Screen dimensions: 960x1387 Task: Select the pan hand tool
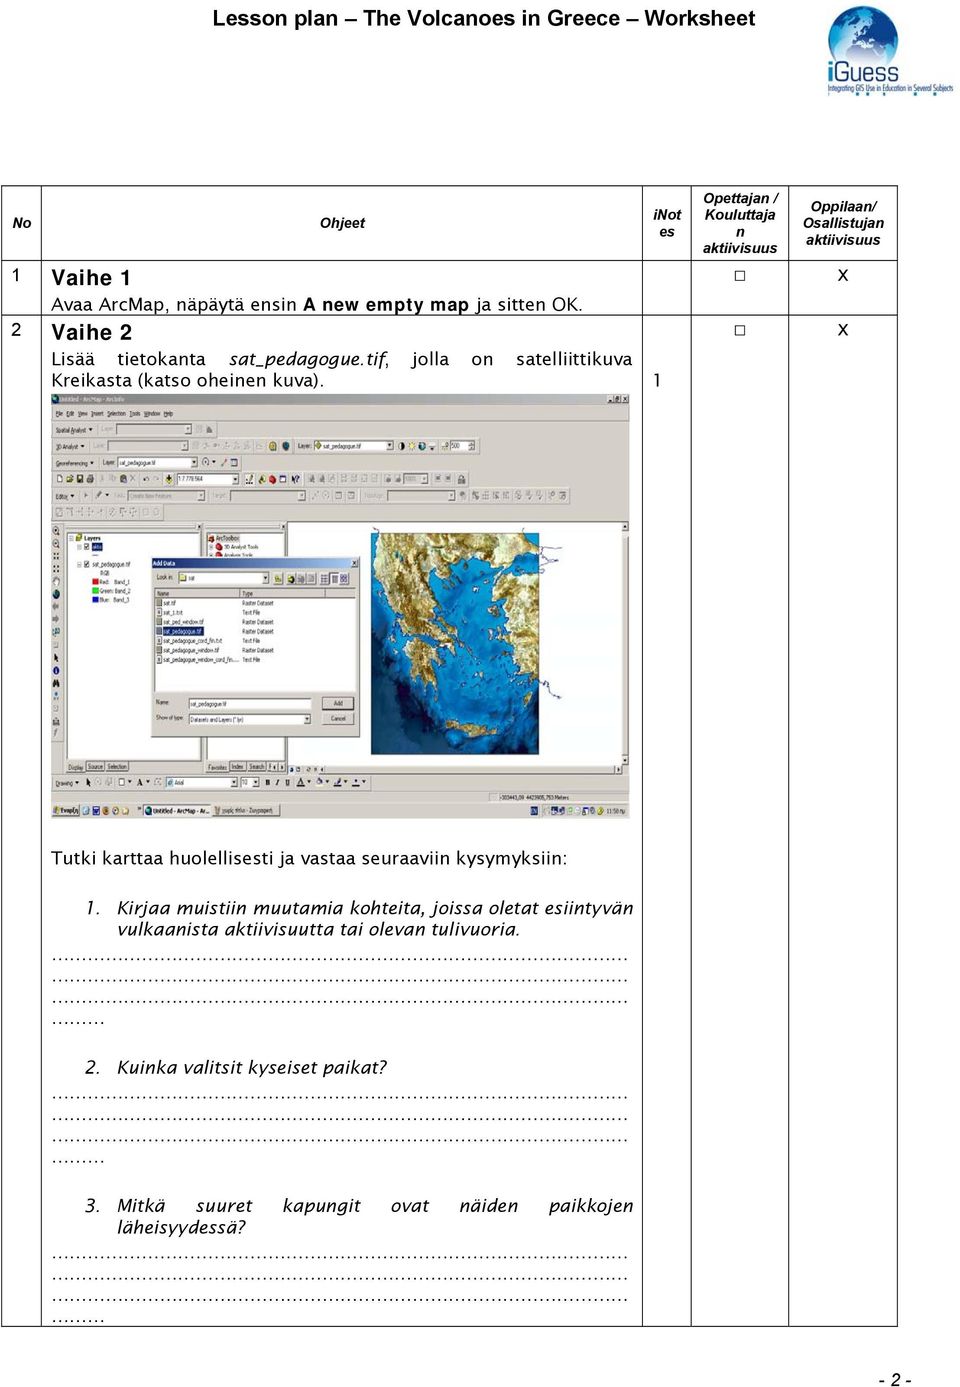point(56,583)
